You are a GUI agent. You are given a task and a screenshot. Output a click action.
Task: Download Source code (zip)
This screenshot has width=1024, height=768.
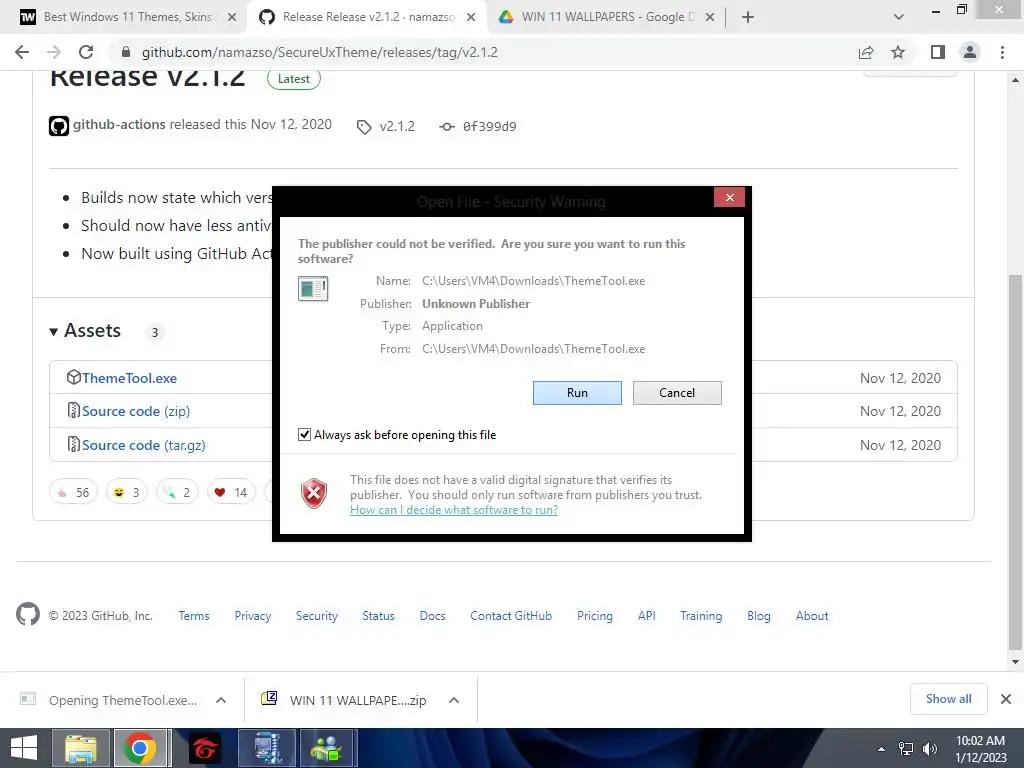[136, 411]
